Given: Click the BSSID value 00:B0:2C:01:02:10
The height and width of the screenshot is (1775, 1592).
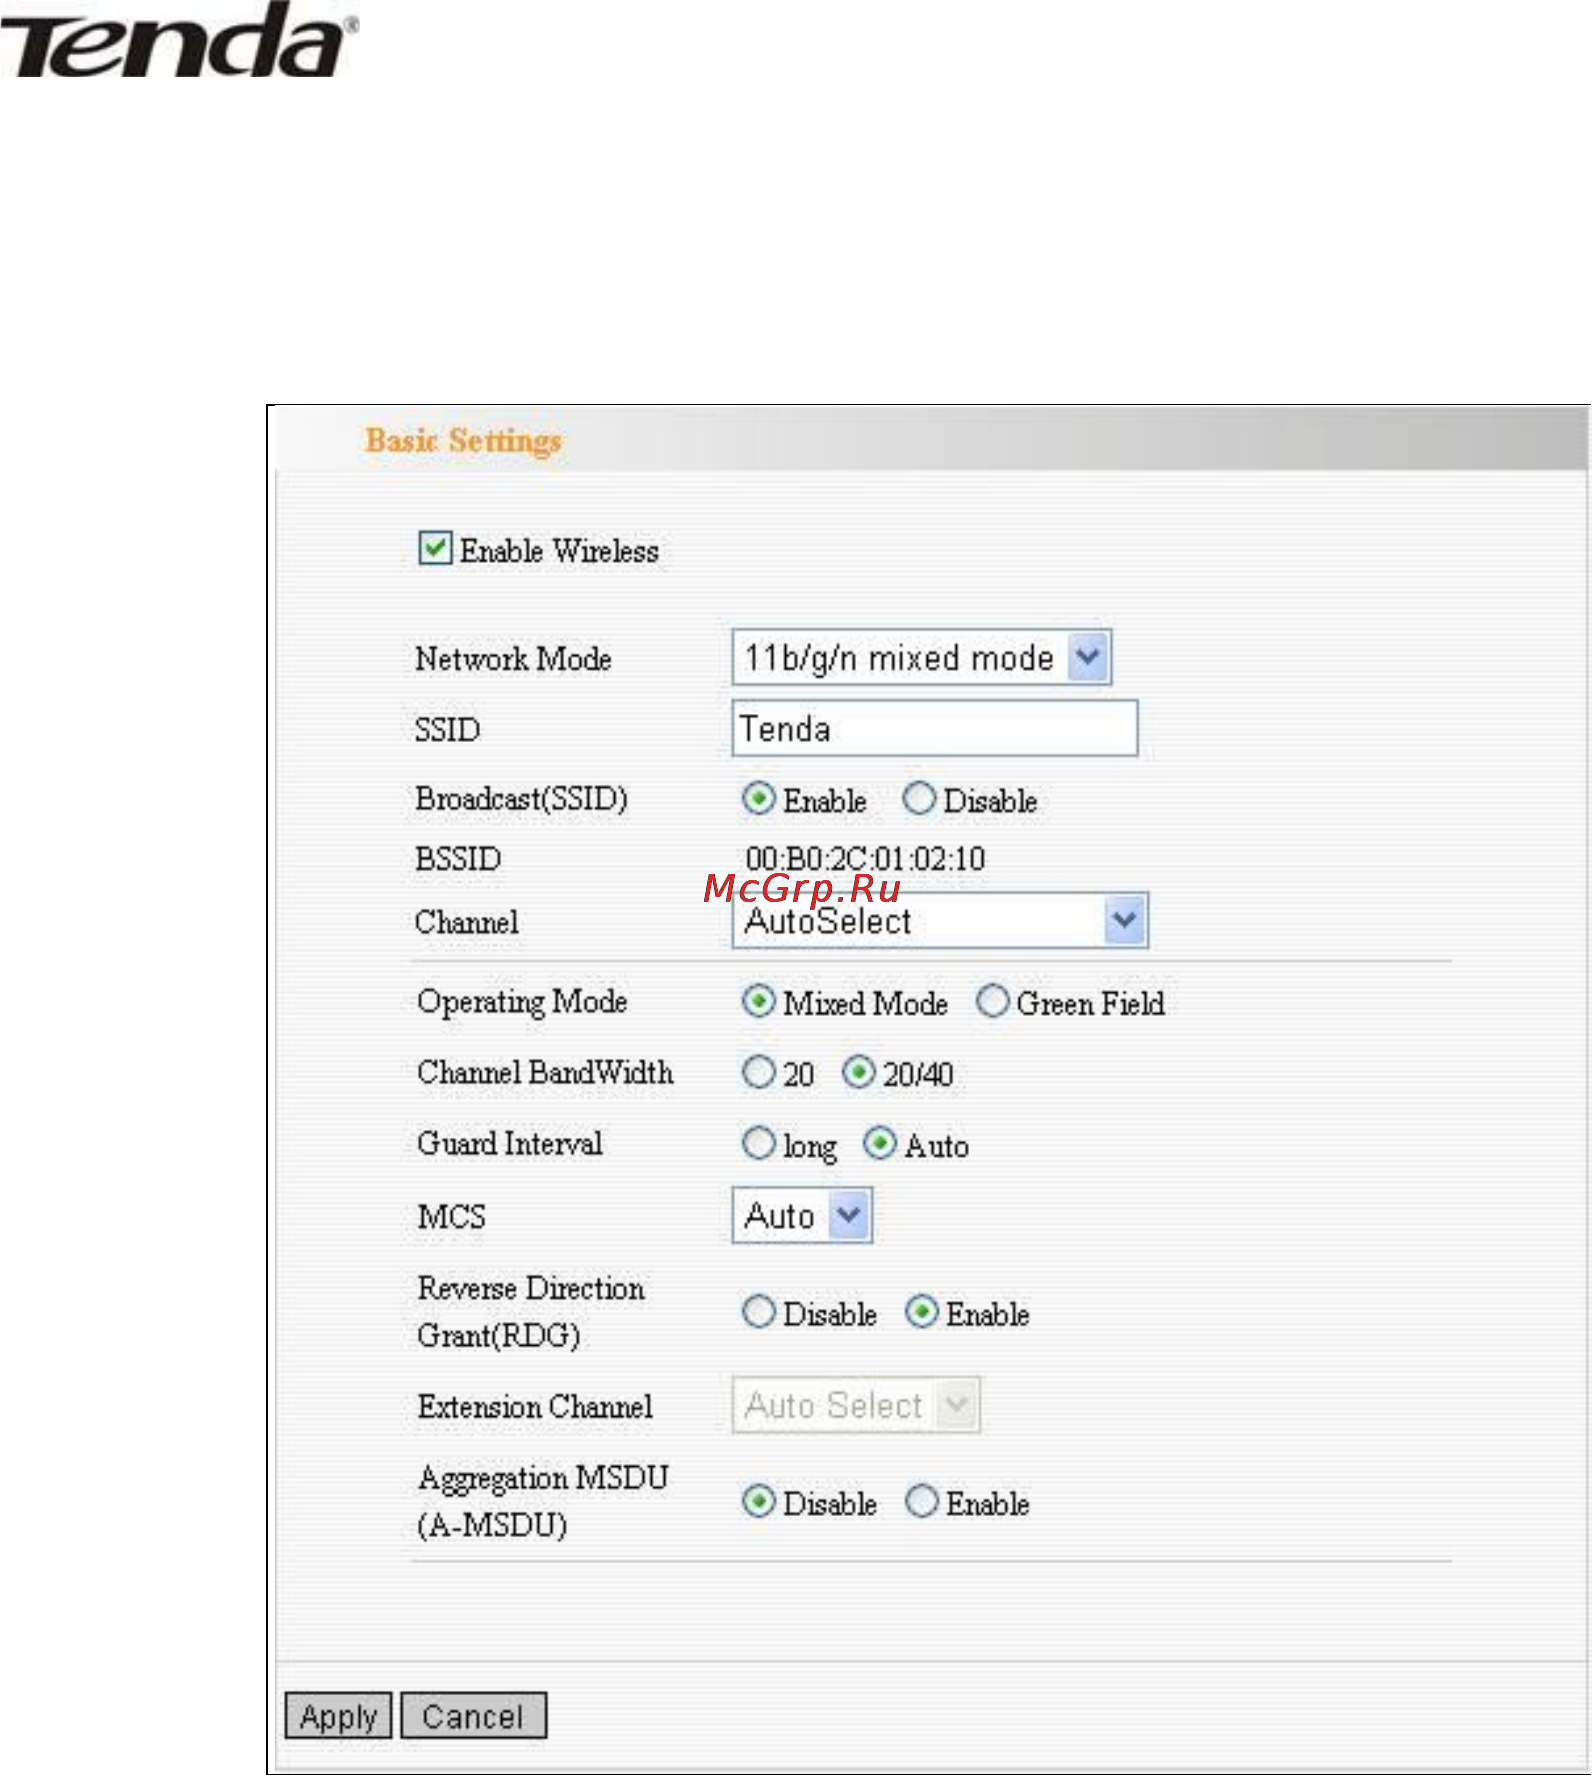Looking at the screenshot, I should click(865, 859).
